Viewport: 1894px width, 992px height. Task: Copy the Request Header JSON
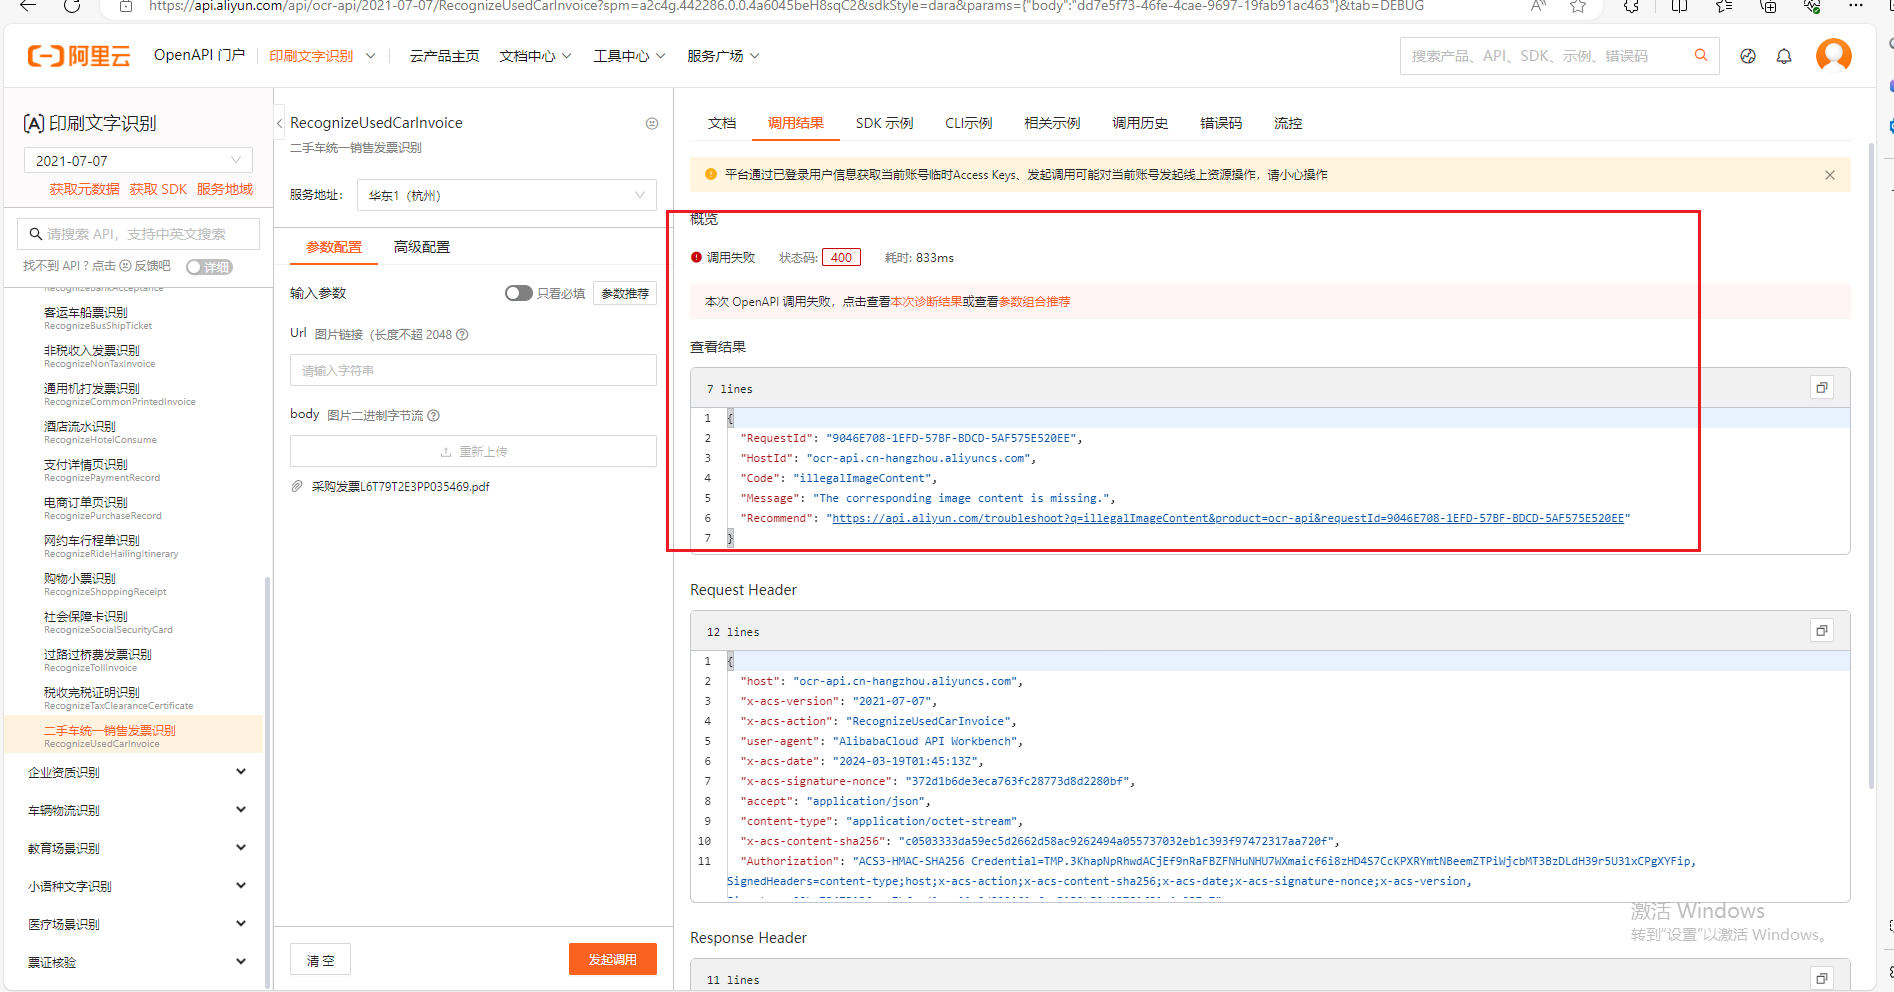point(1822,631)
